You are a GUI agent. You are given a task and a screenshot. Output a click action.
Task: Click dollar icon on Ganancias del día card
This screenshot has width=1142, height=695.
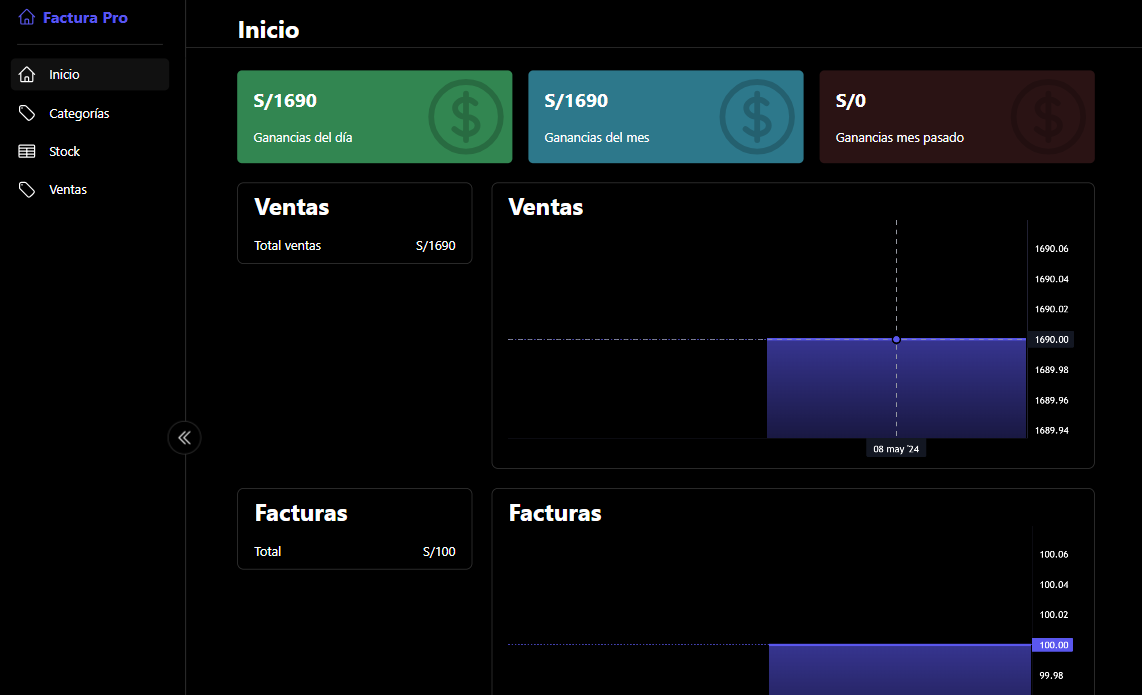[x=465, y=116]
